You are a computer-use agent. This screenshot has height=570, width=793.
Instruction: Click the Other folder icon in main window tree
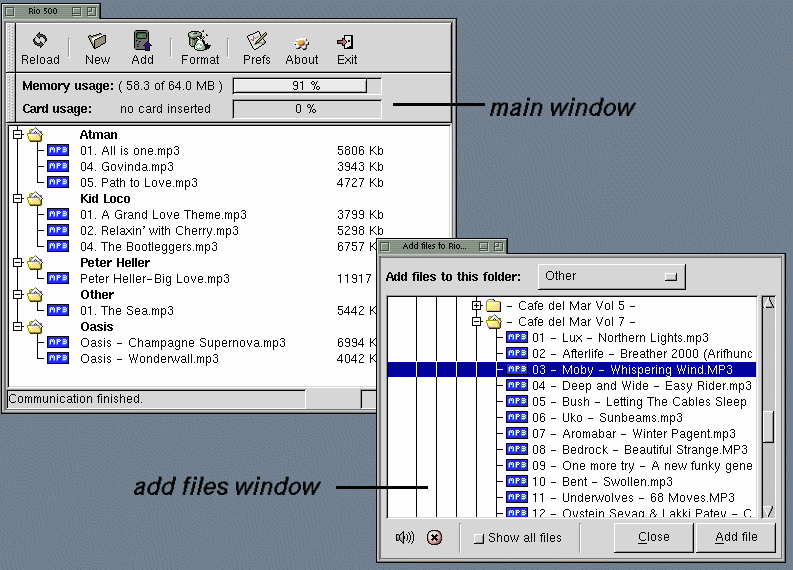[35, 294]
